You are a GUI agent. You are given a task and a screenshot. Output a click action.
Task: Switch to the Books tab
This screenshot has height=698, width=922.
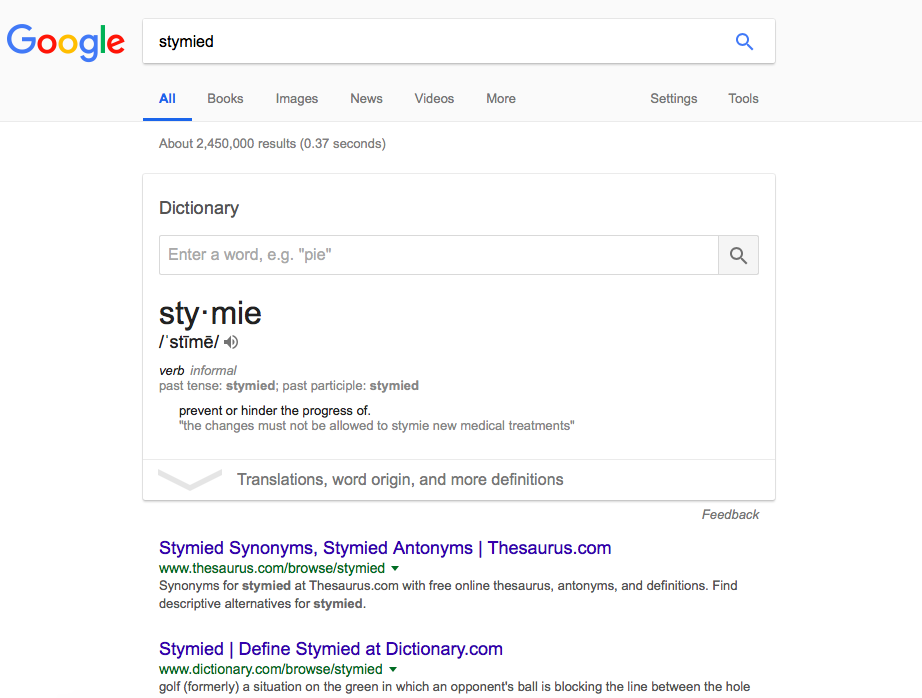tap(225, 99)
